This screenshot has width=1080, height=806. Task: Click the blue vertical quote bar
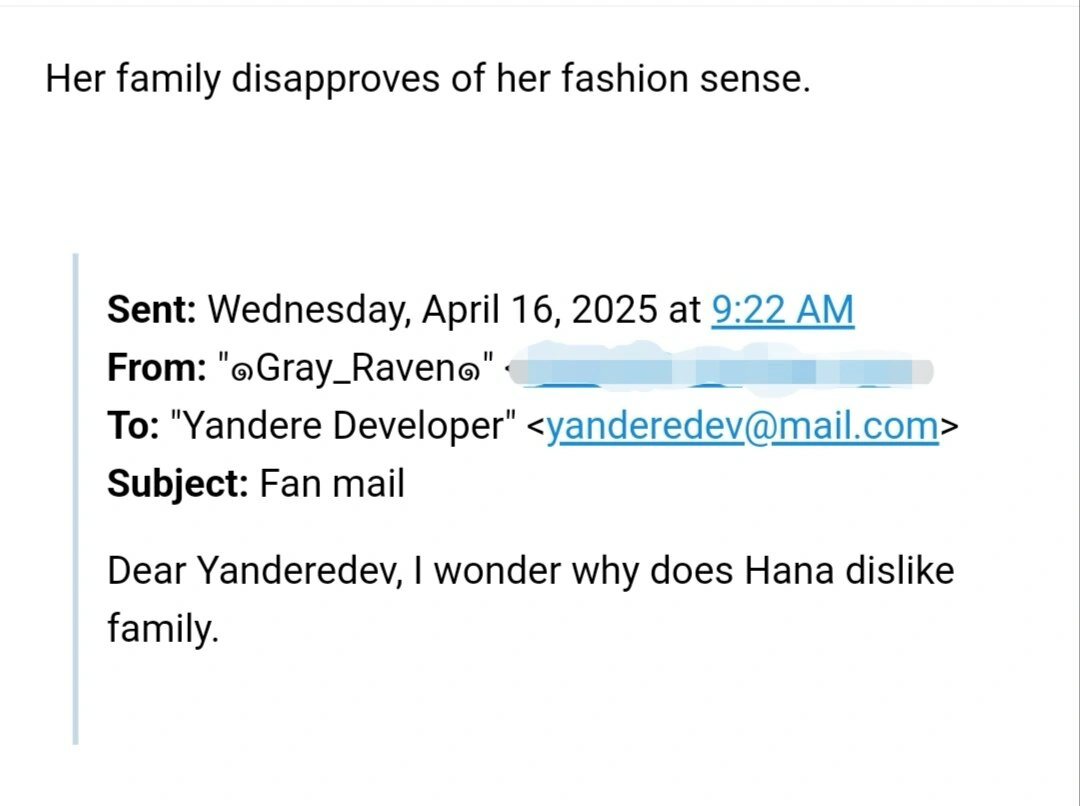coord(76,499)
